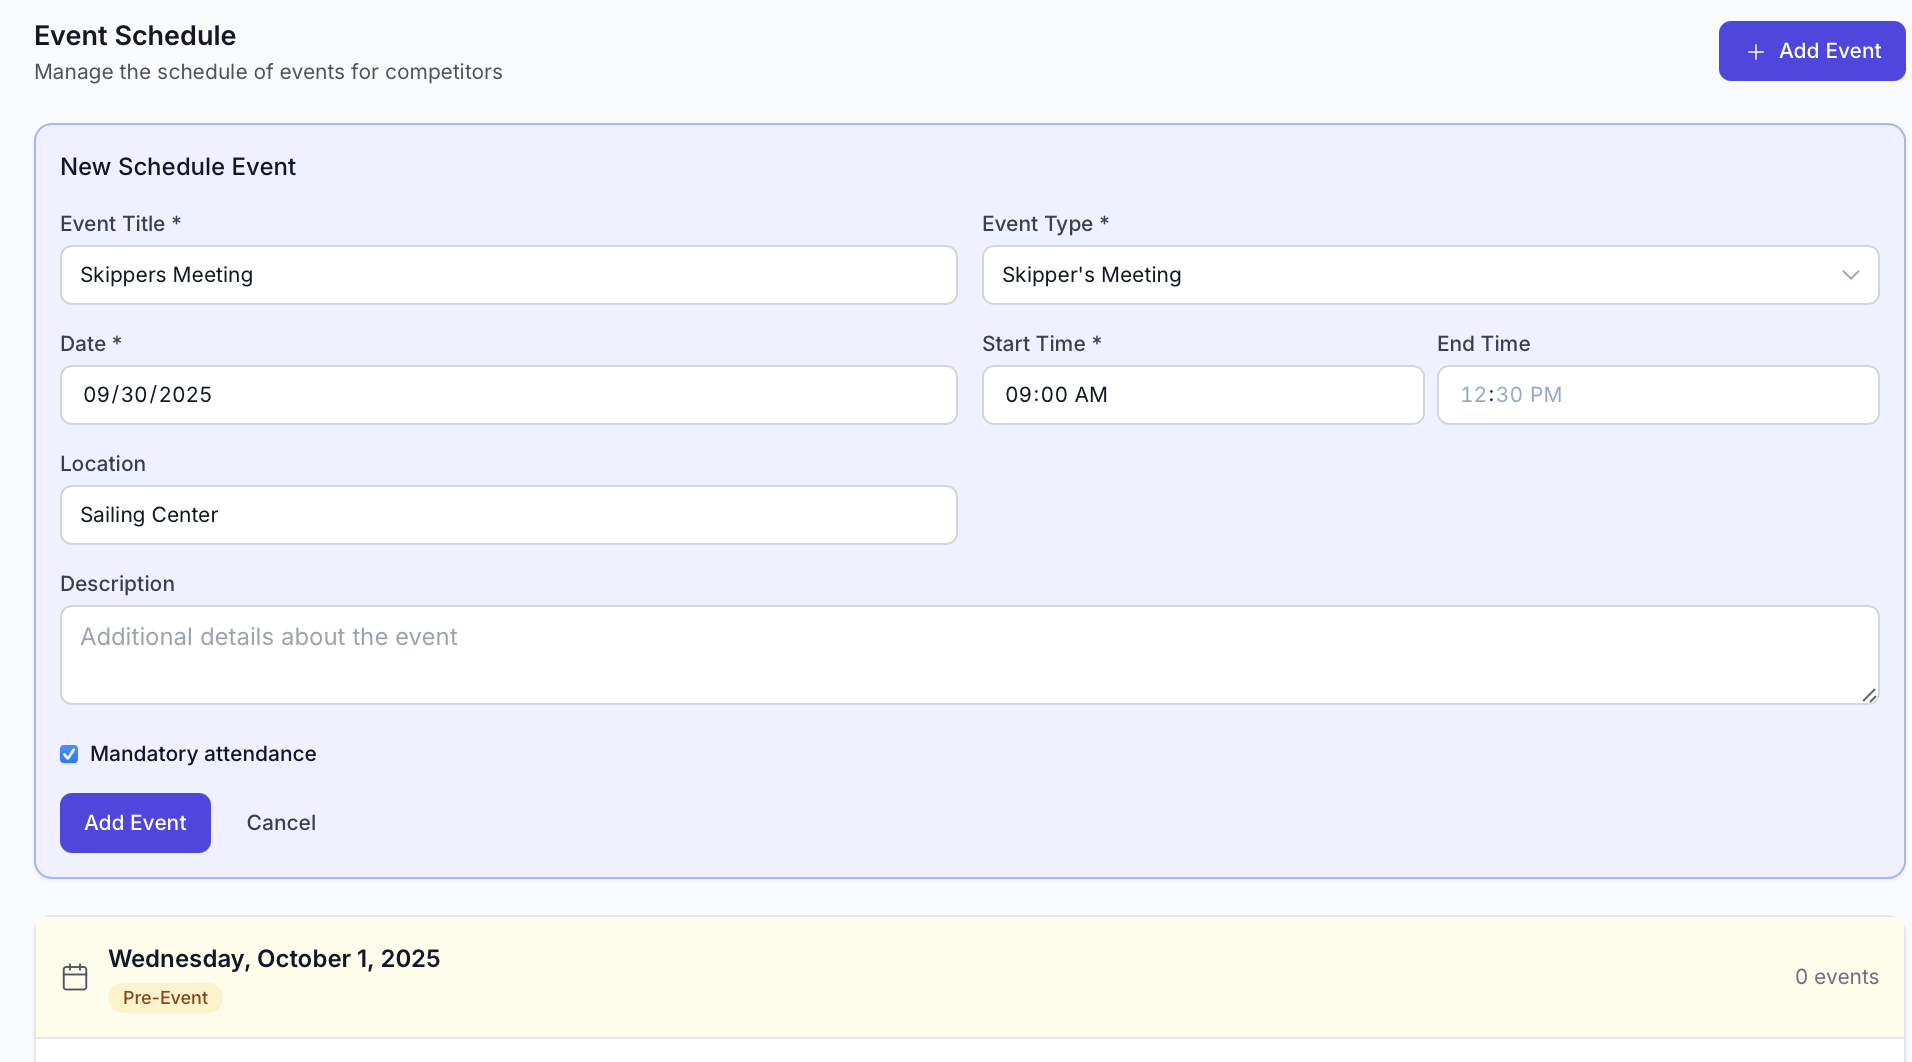1912x1062 pixels.
Task: Click inside the Start Time field
Action: (x=1203, y=395)
